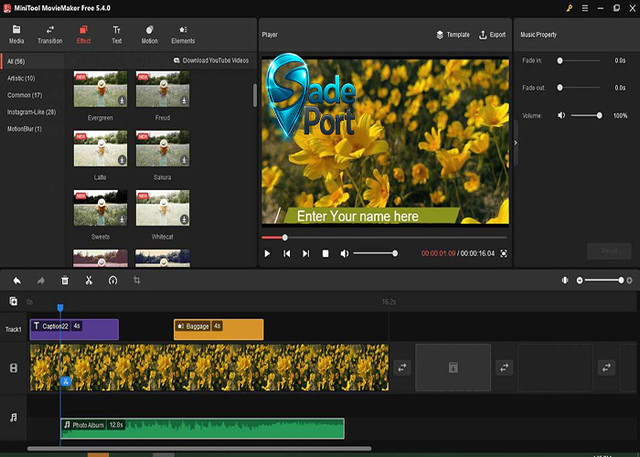The height and width of the screenshot is (457, 640).
Task: Download the Sweets effect
Action: pos(122,220)
